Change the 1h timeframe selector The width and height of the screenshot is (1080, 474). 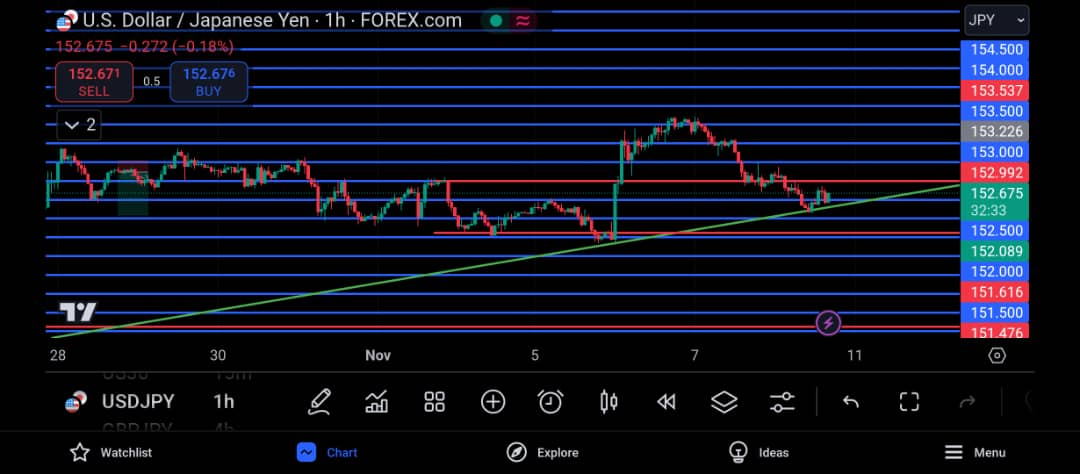coord(224,402)
